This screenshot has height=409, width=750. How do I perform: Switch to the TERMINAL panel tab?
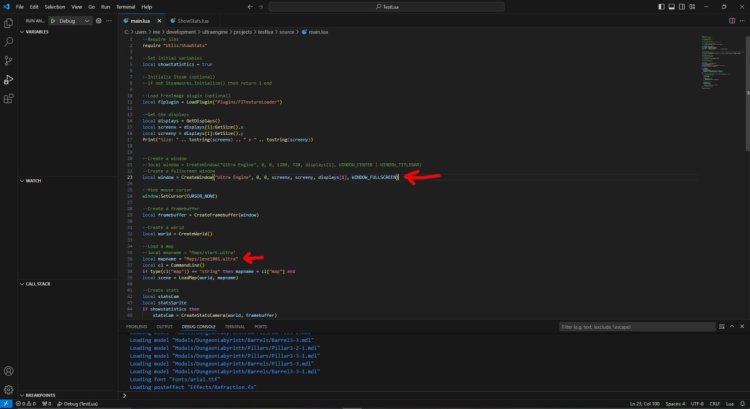point(235,326)
